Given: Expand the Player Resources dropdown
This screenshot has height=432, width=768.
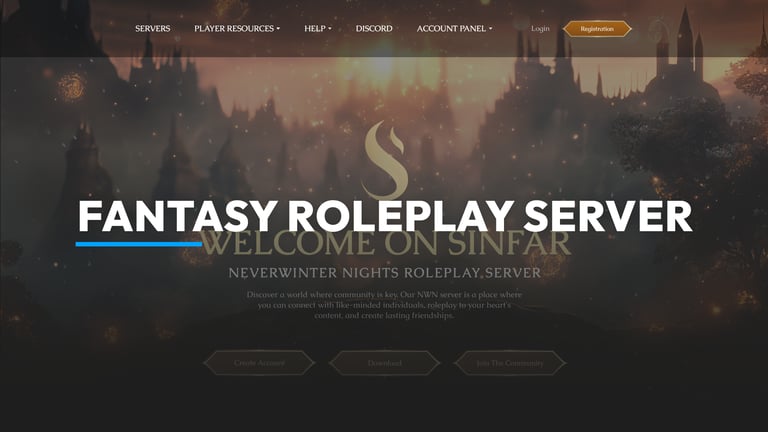Looking at the screenshot, I should point(237,28).
